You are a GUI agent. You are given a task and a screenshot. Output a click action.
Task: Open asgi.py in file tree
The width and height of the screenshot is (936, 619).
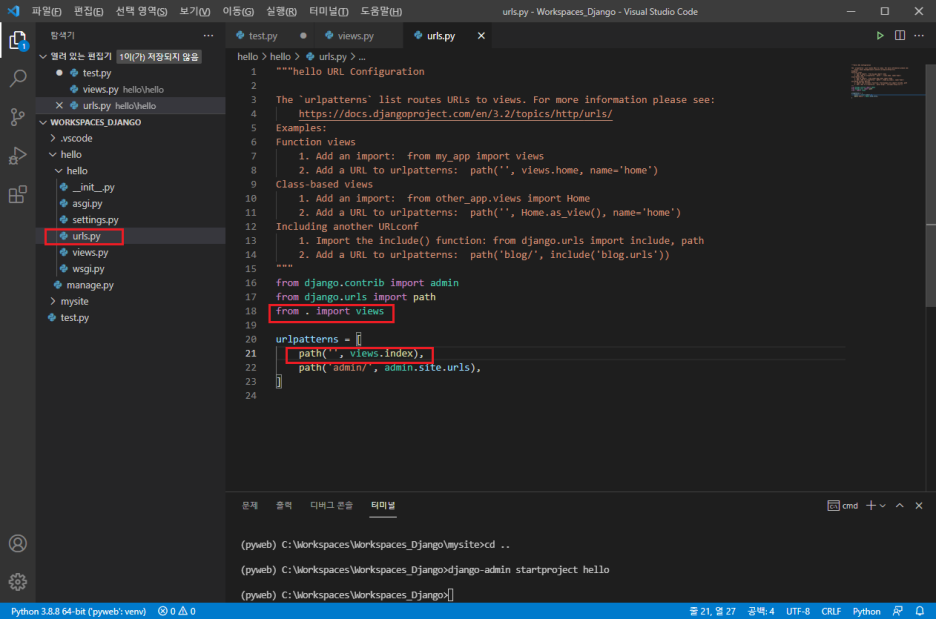pyautogui.click(x=87, y=204)
